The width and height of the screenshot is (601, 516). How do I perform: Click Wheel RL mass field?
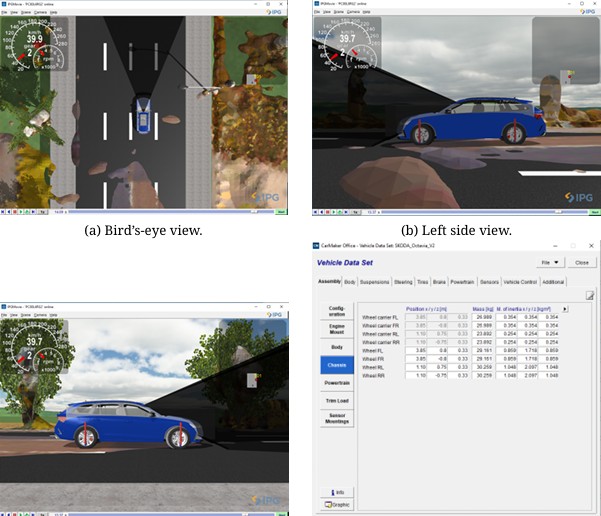point(483,367)
